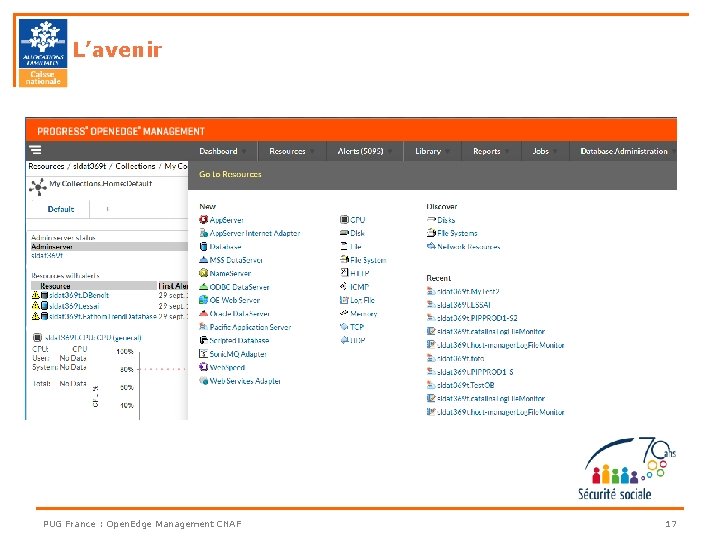Open recent resource sldat369t.toto
Screen dimensions: 720x540
point(461,358)
